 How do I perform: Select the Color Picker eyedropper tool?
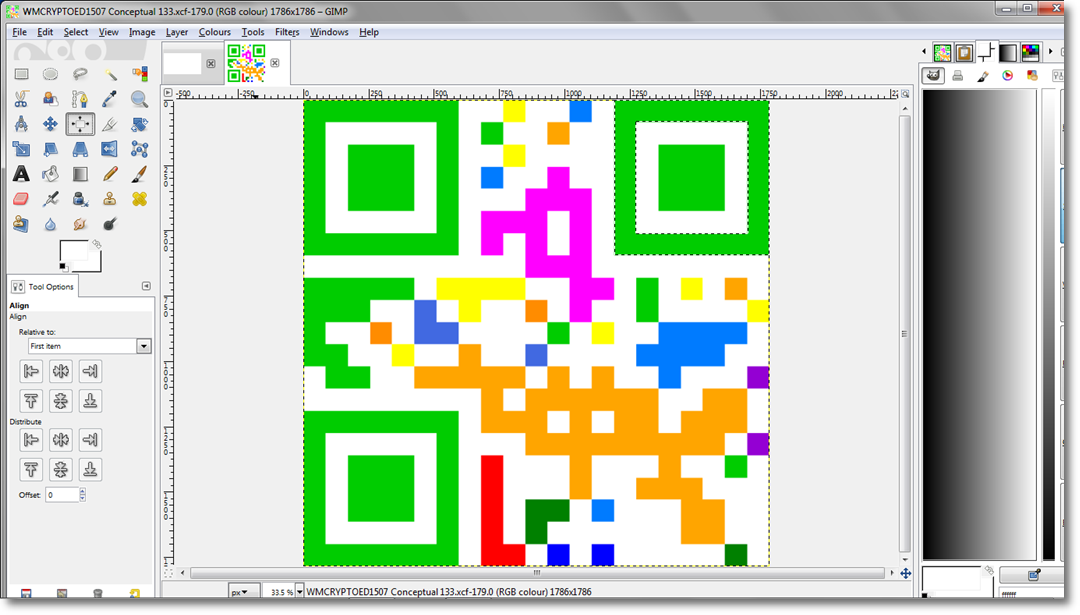[x=110, y=99]
